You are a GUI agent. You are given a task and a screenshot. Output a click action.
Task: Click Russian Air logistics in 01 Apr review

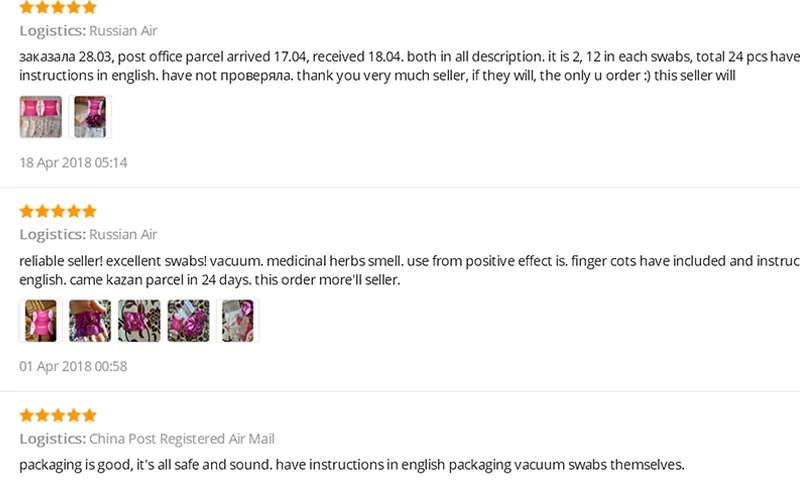click(x=122, y=235)
